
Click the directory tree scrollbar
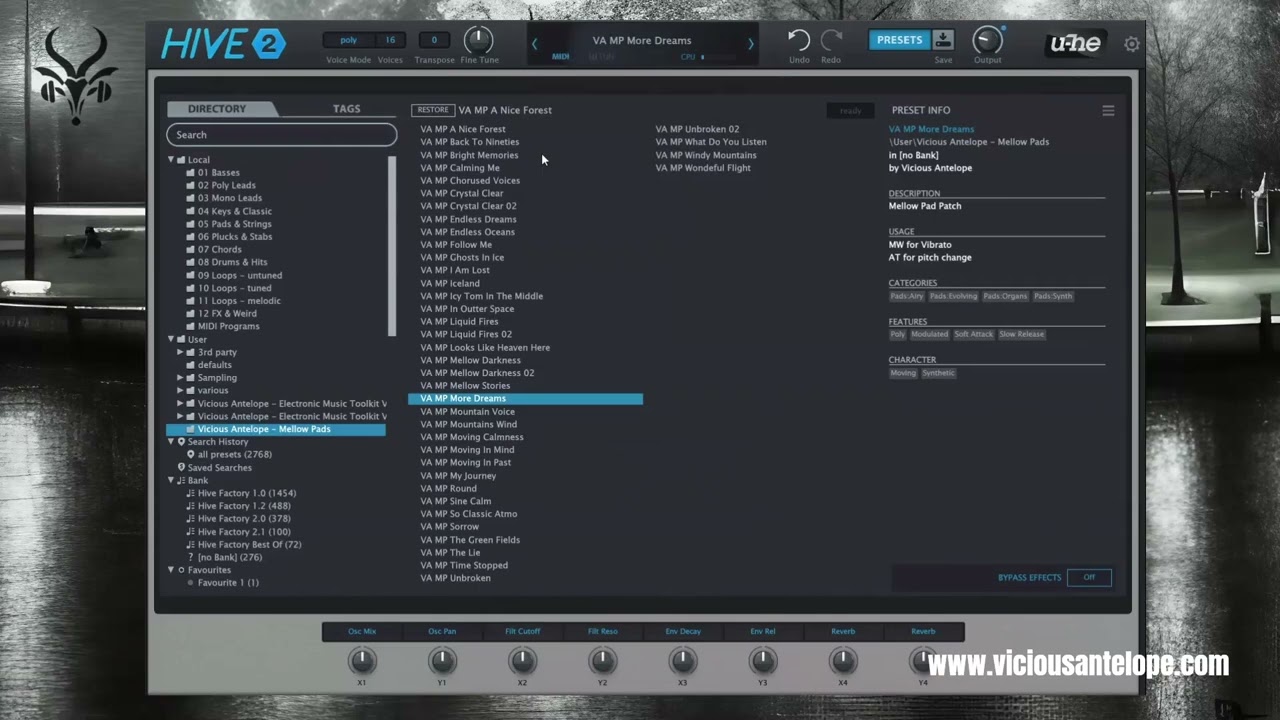coord(392,245)
